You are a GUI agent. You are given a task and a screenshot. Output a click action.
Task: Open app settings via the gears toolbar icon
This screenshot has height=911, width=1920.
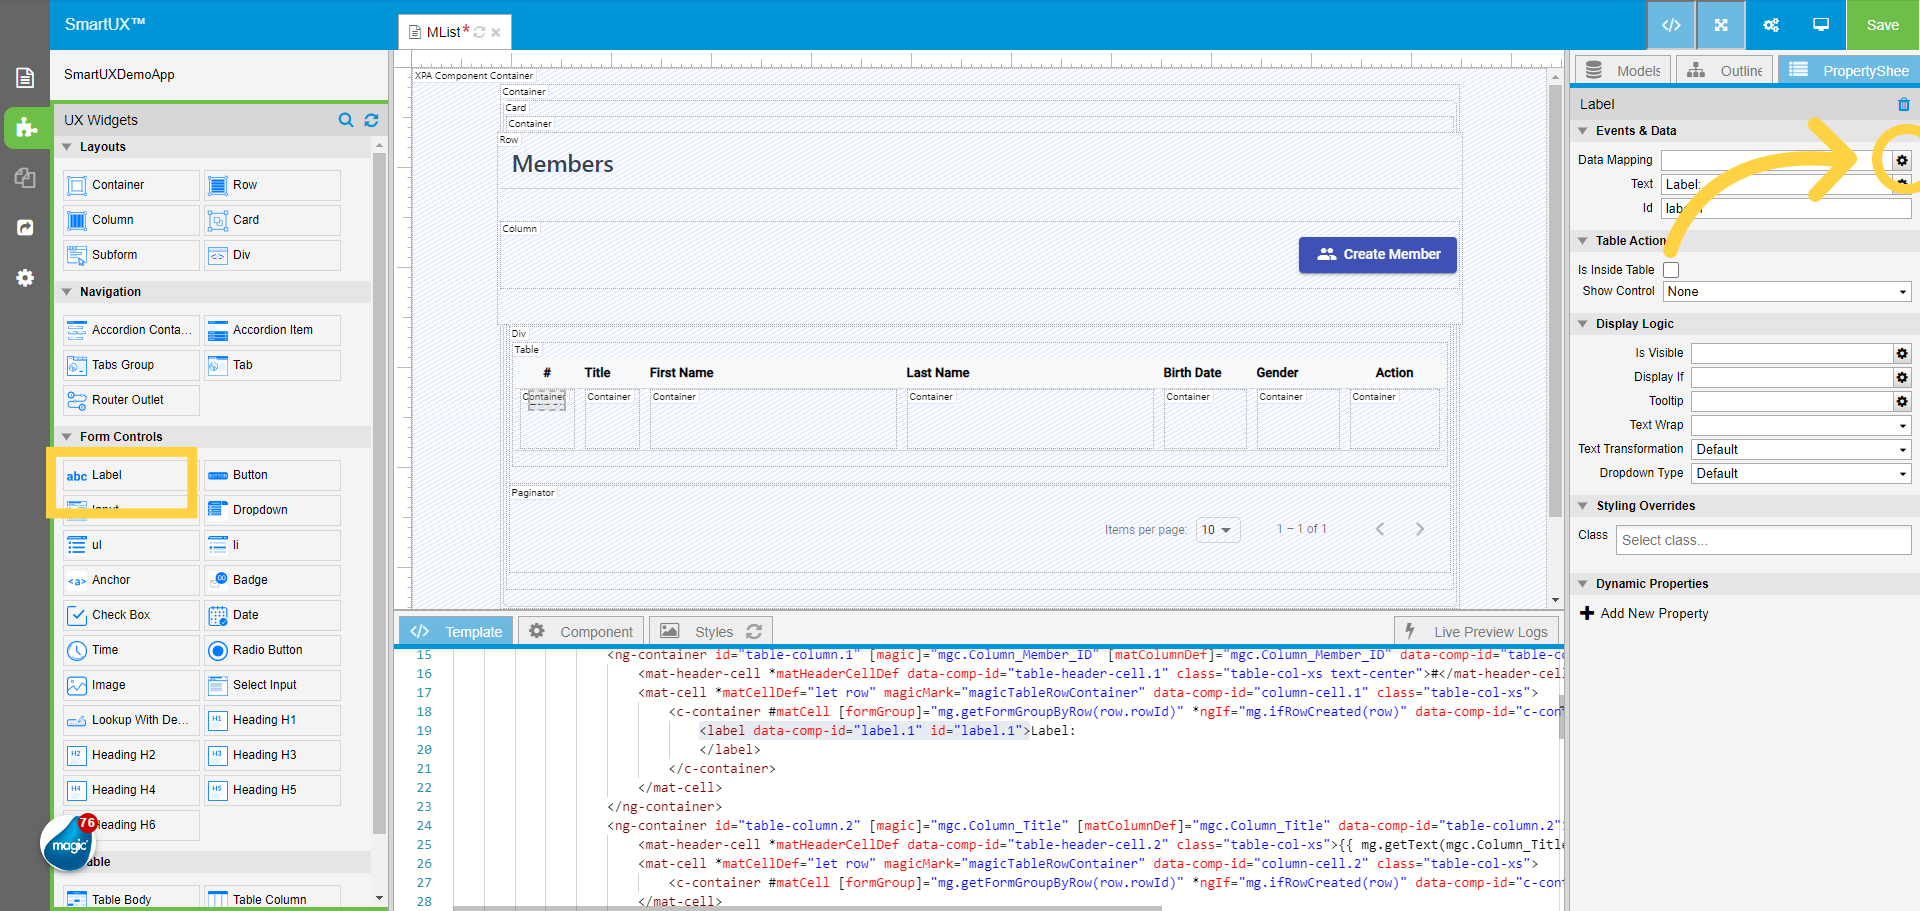point(1771,25)
